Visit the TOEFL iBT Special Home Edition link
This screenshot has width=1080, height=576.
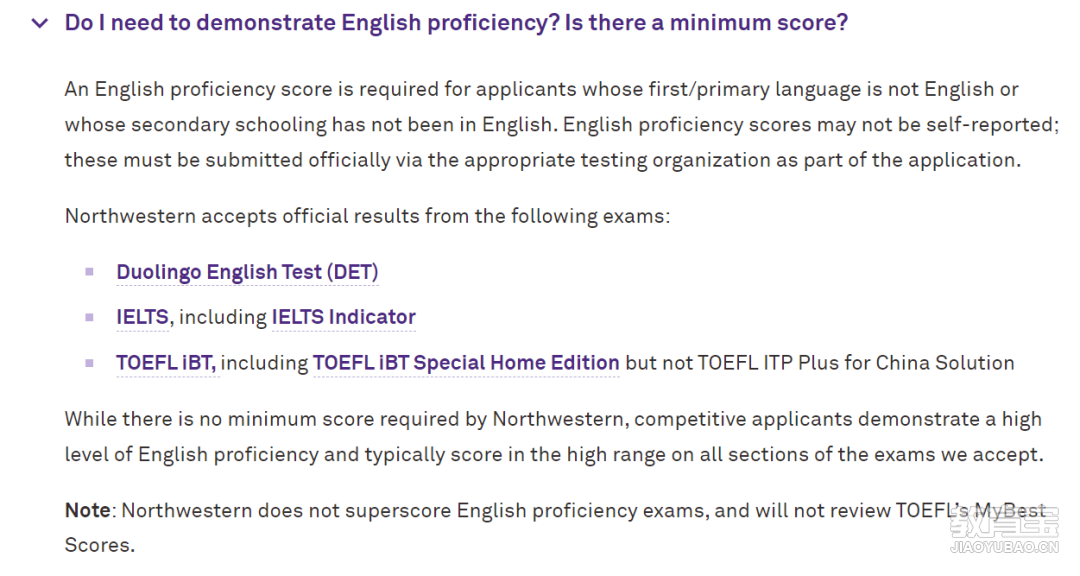pyautogui.click(x=466, y=362)
